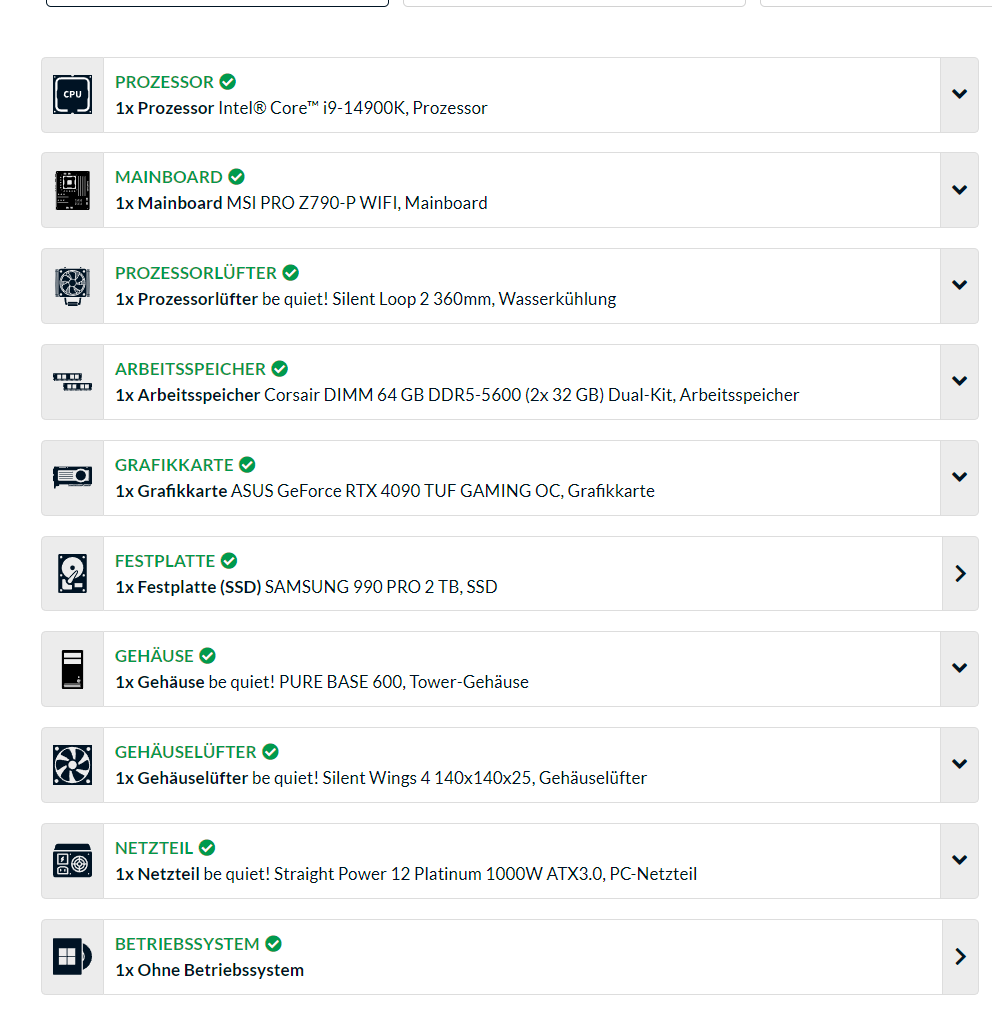Select Corsair DIMM 64 GB DDR5-5600 text

click(x=531, y=395)
